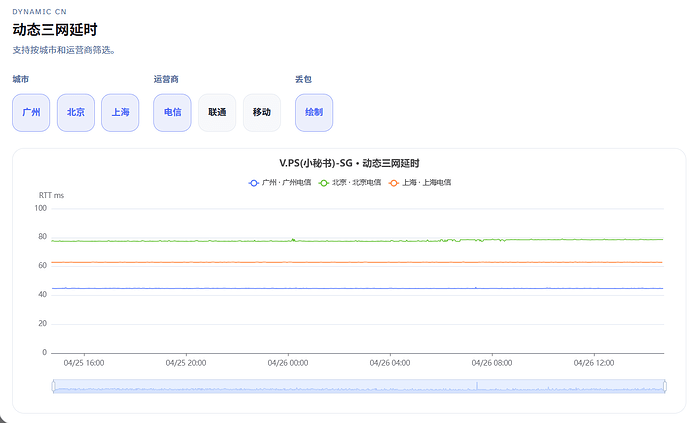The width and height of the screenshot is (690, 423).
Task: Toggle the 广州 city filter
Action: coord(31,113)
